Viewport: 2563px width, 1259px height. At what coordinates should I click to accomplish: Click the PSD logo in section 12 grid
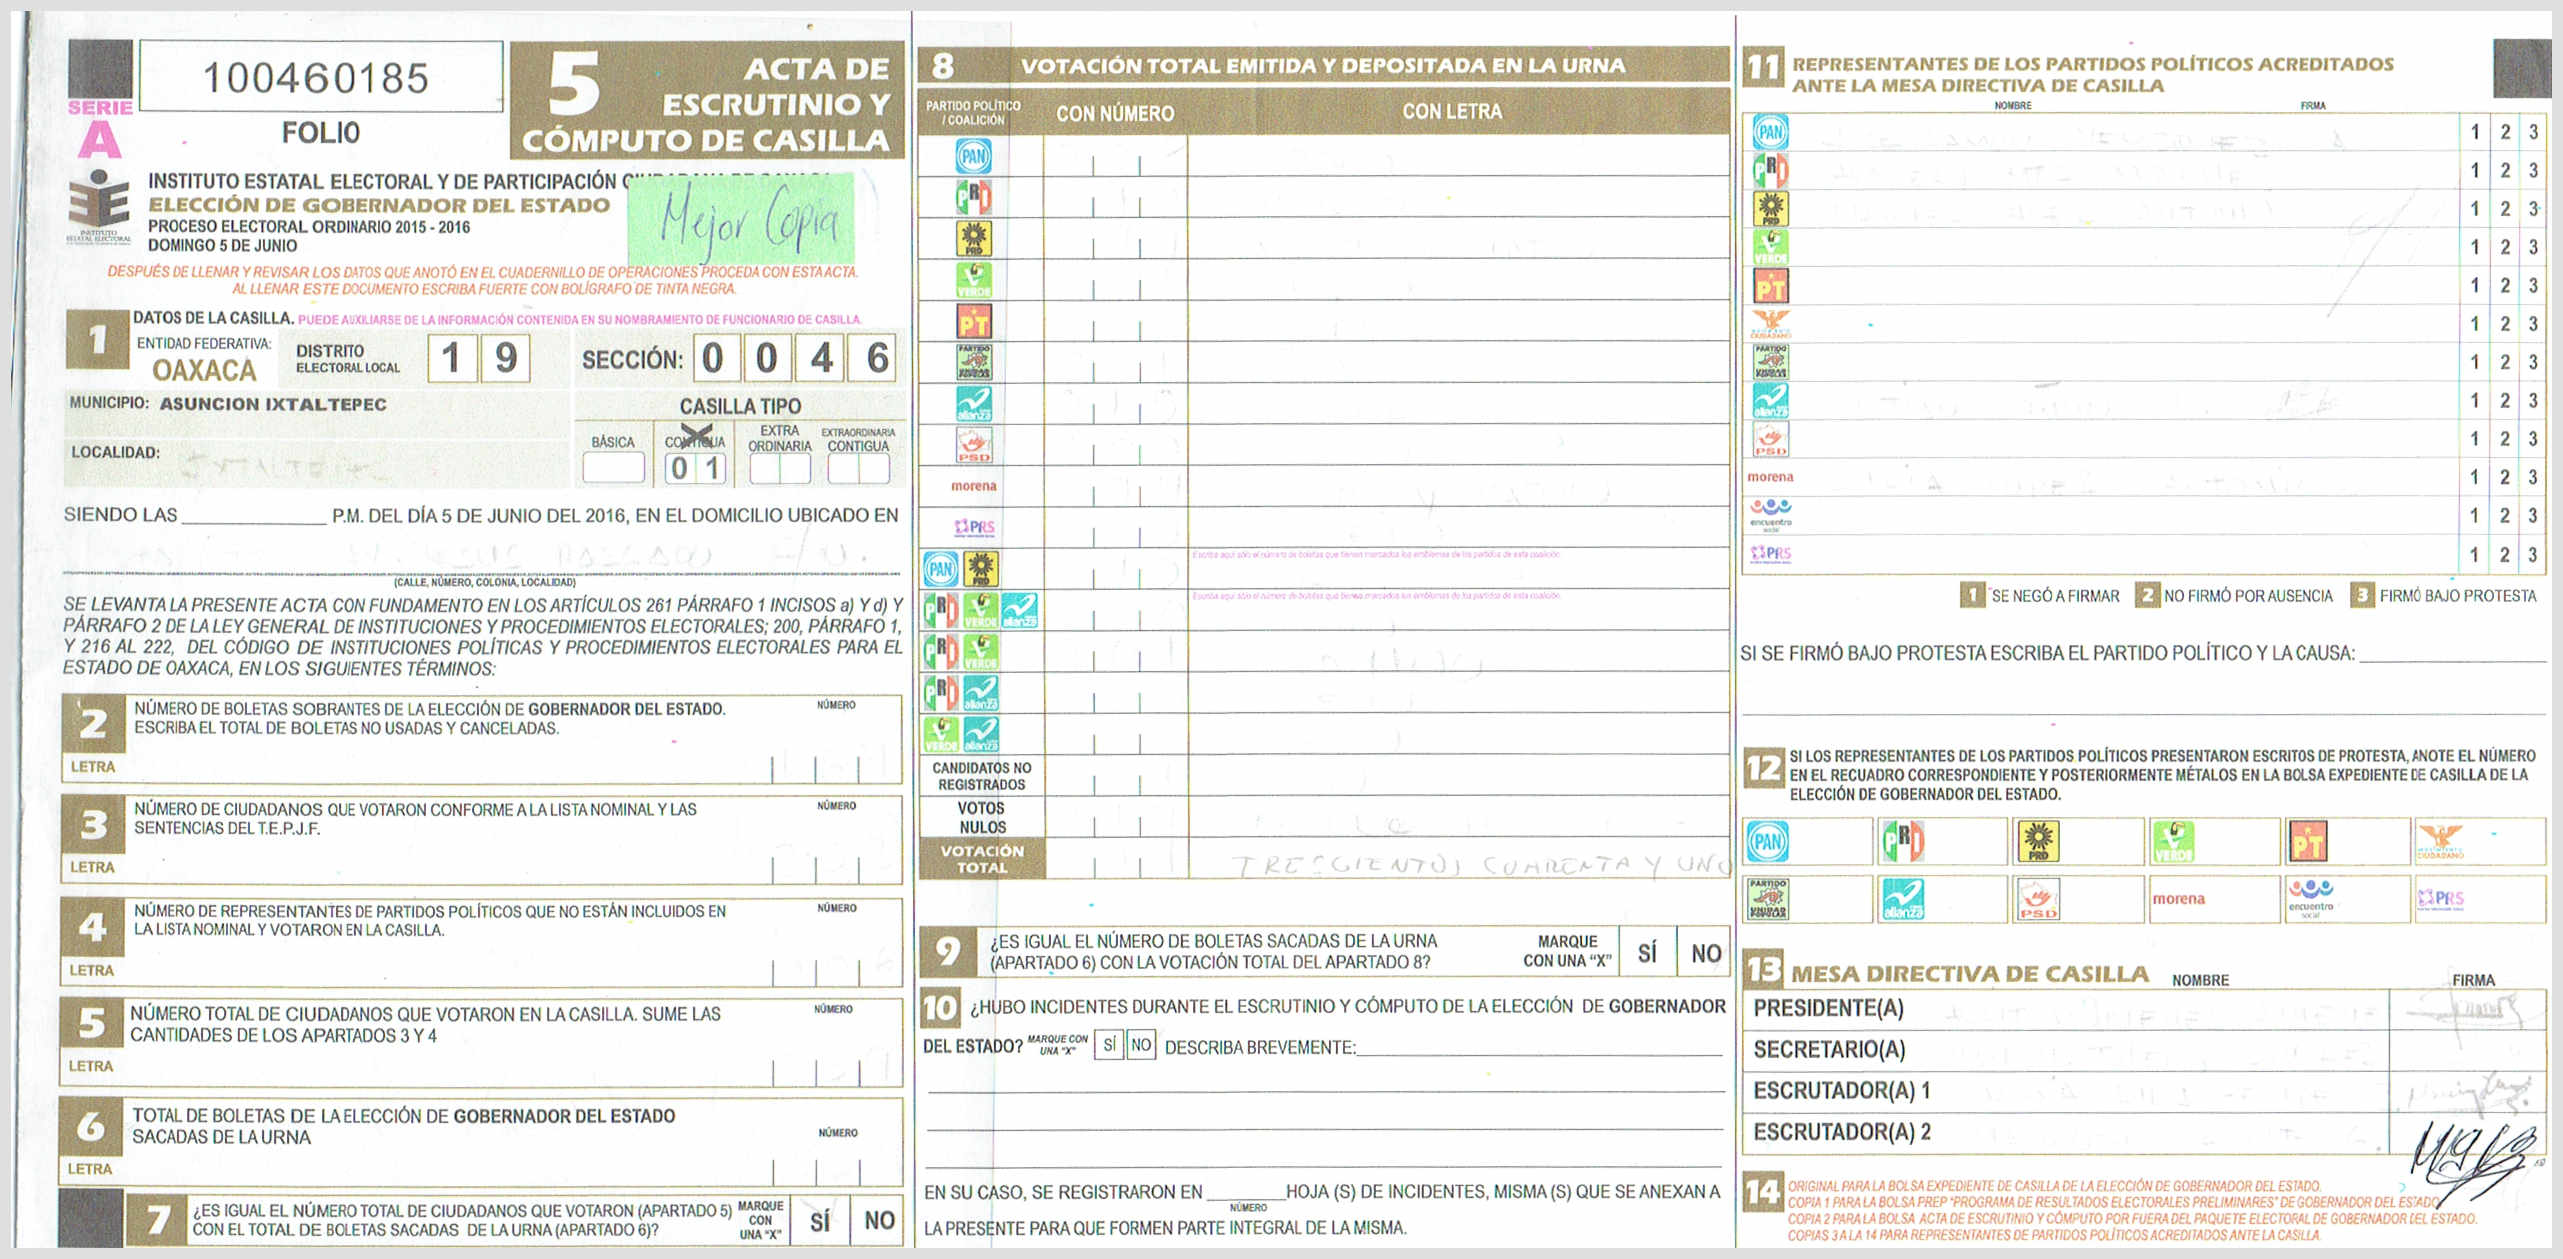click(x=2038, y=899)
